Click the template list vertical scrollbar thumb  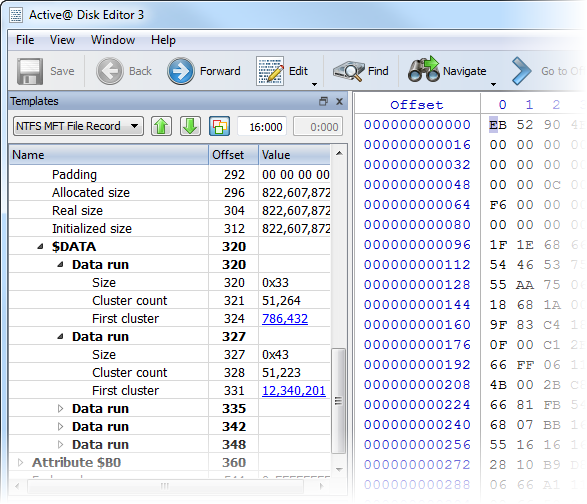click(338, 401)
